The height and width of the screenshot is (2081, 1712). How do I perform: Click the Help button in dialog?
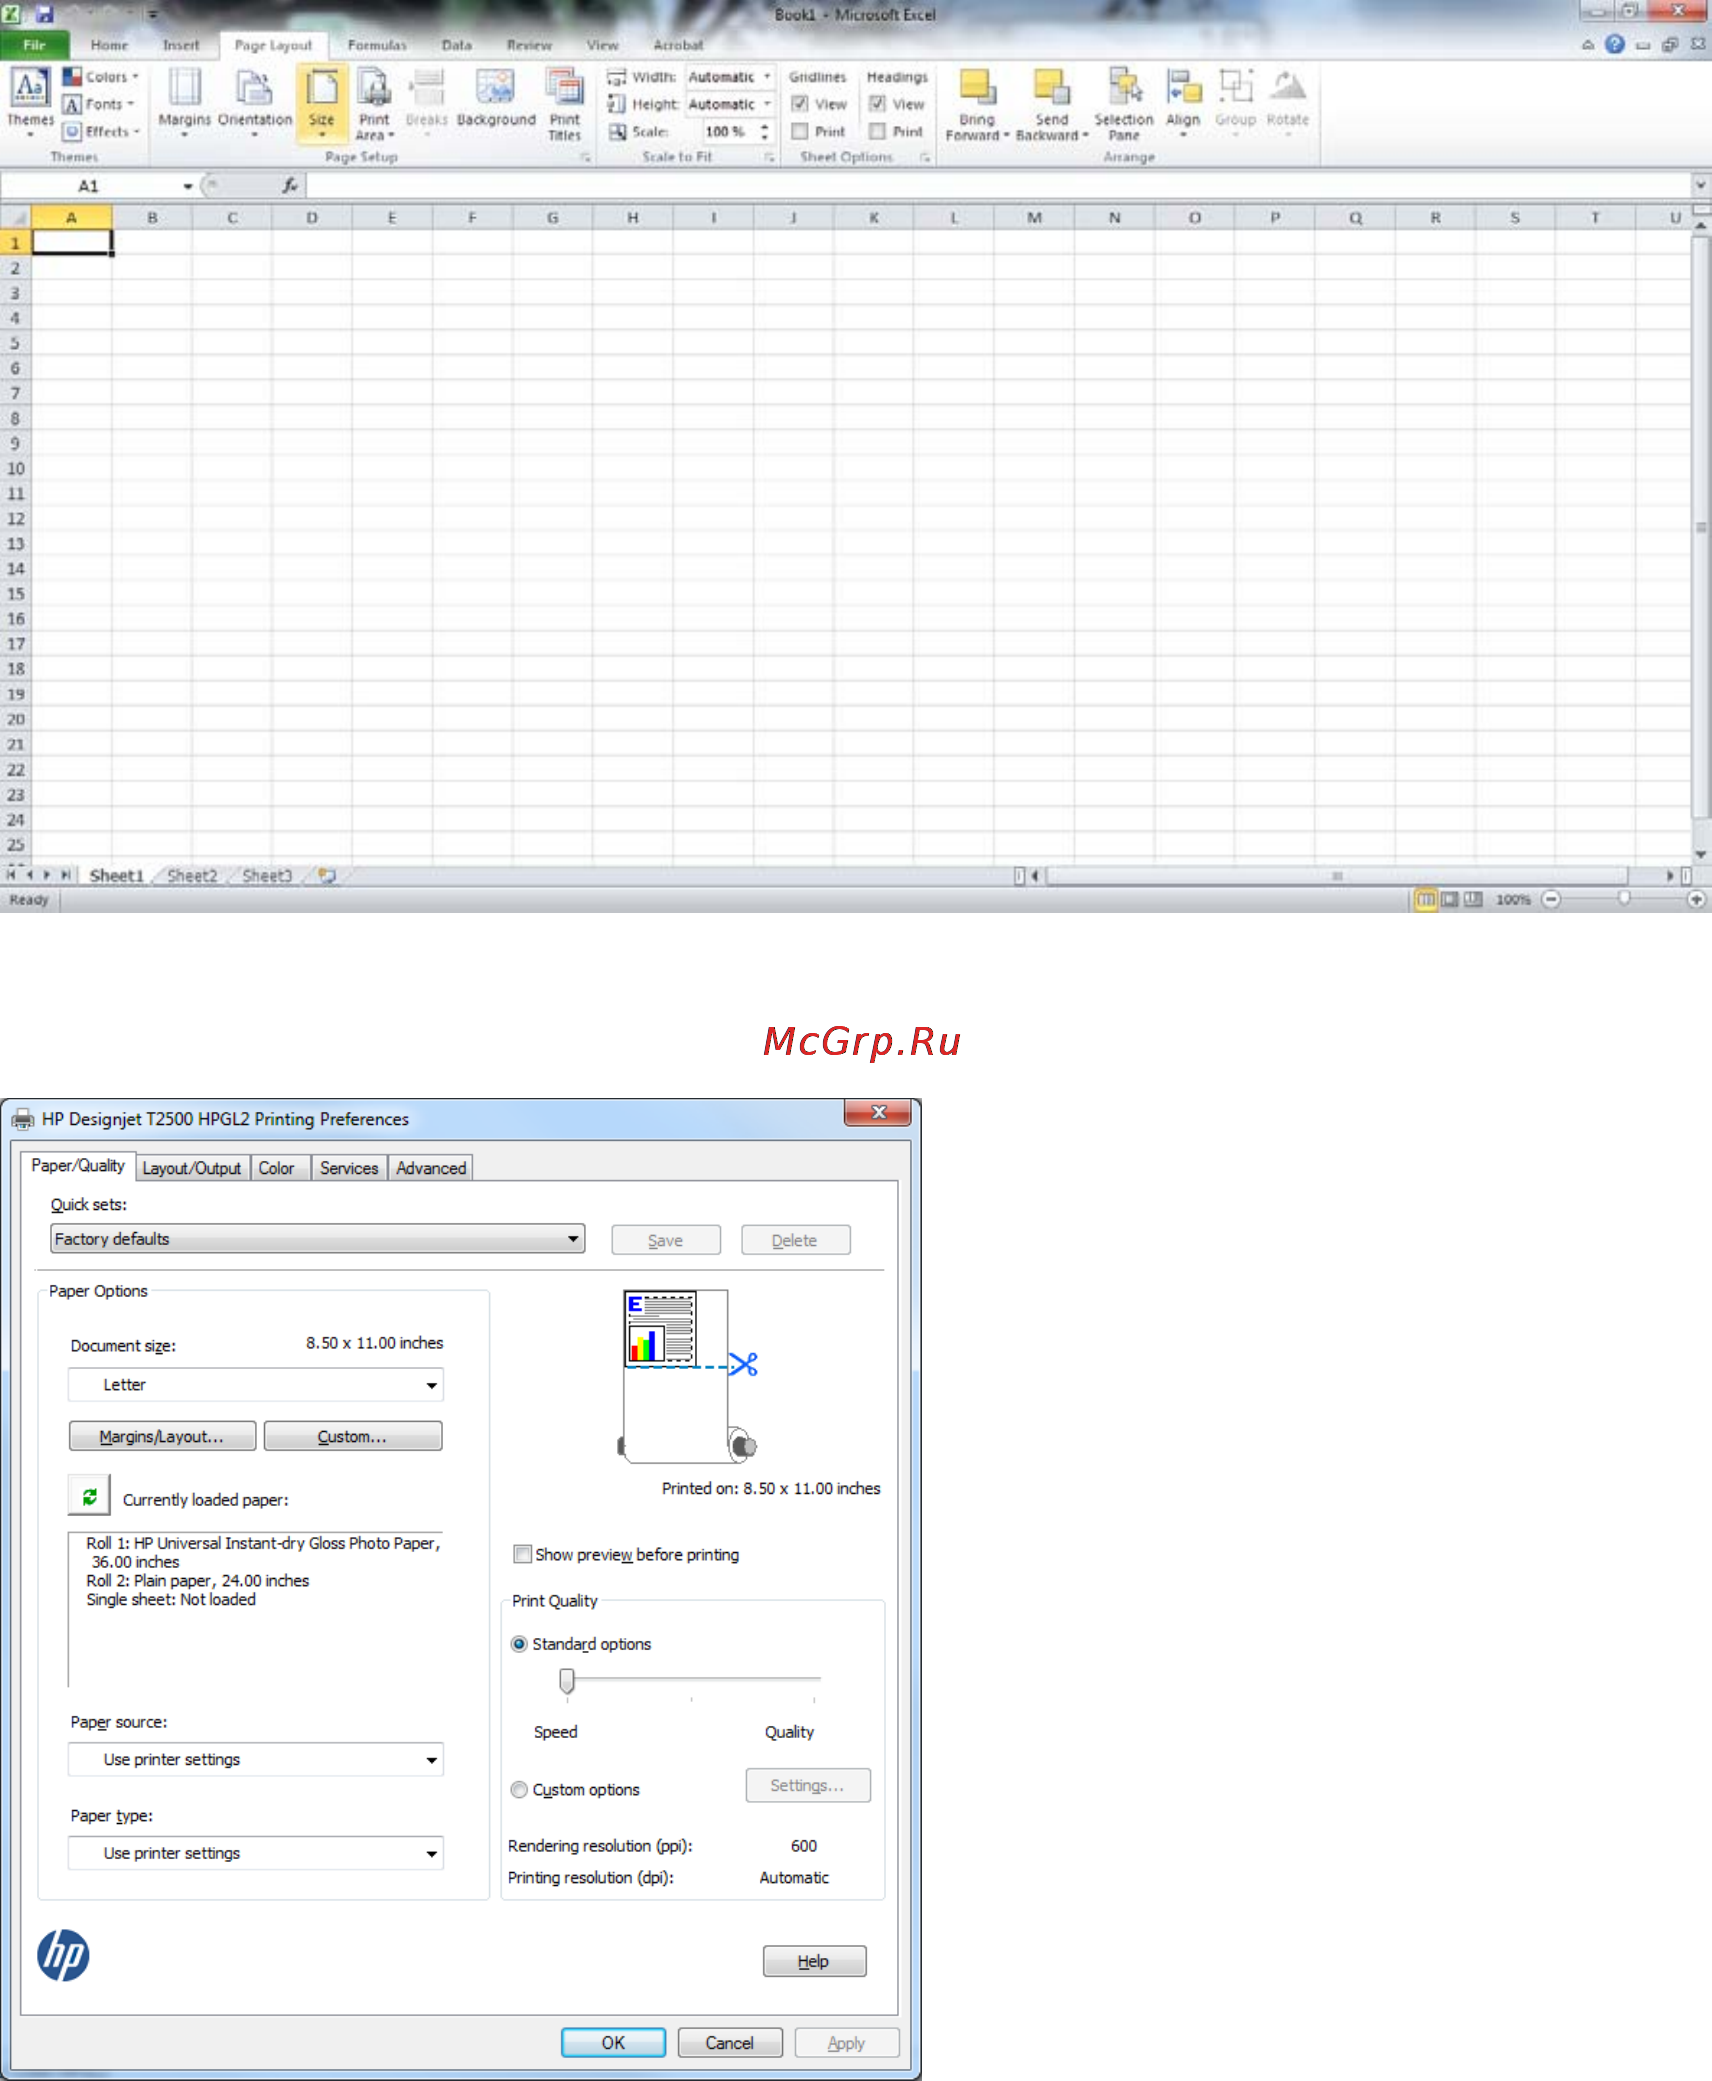[x=814, y=1961]
